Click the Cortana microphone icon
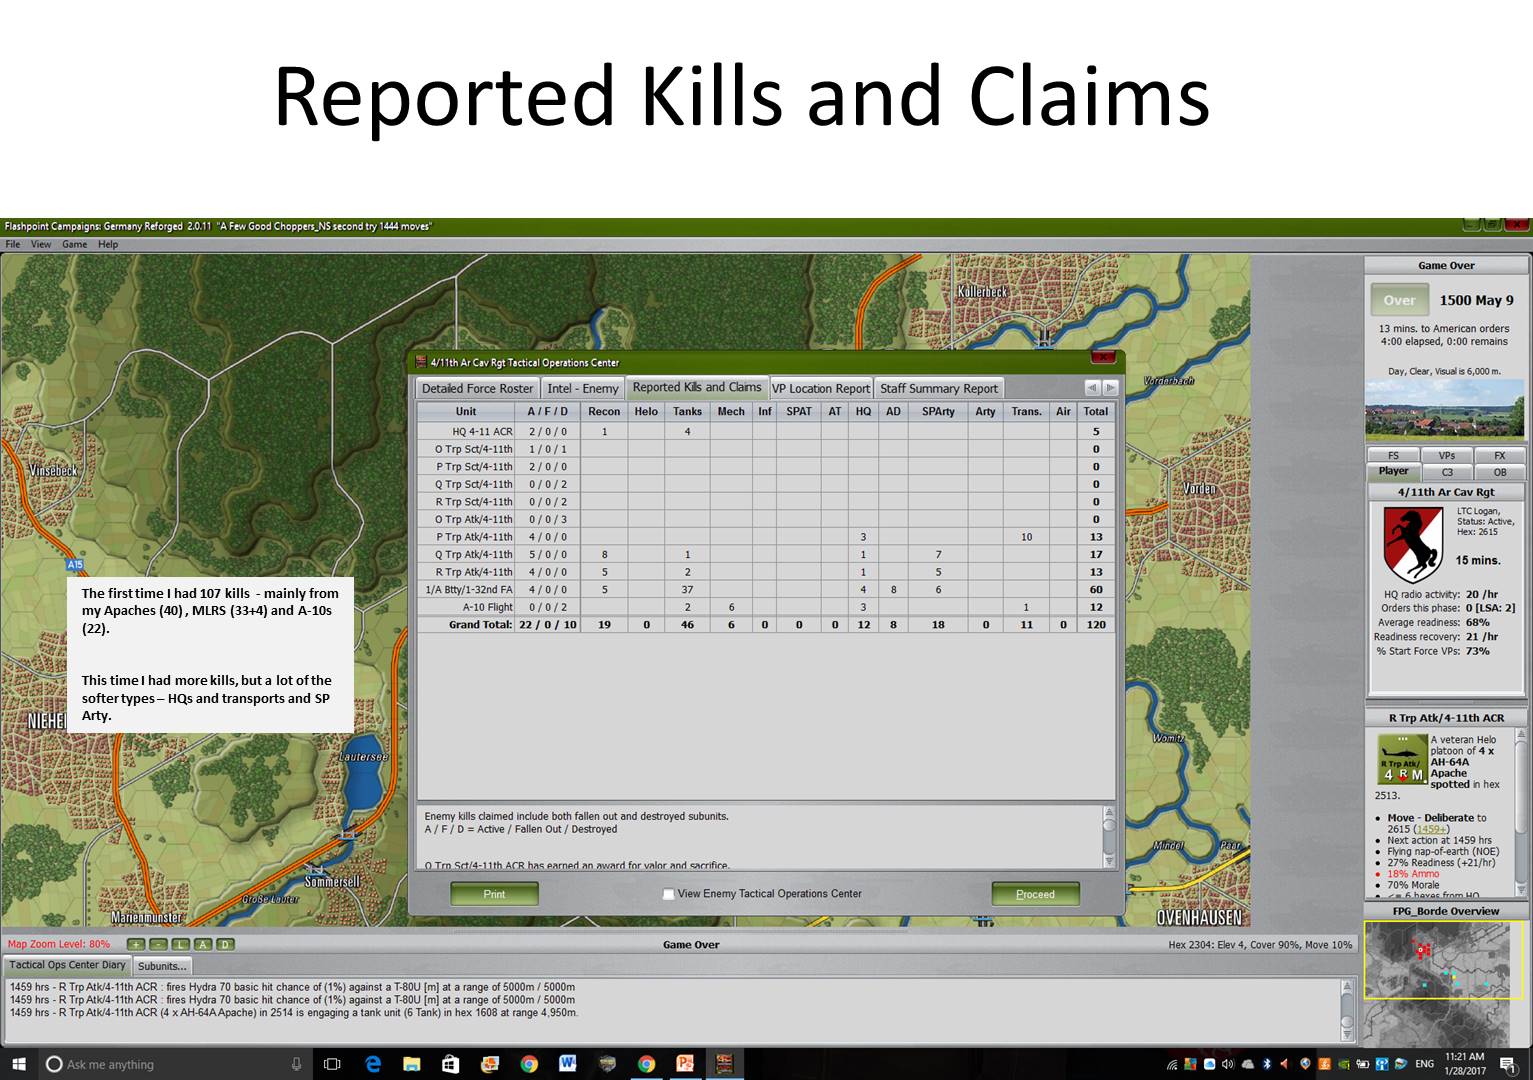1533x1080 pixels. [296, 1064]
